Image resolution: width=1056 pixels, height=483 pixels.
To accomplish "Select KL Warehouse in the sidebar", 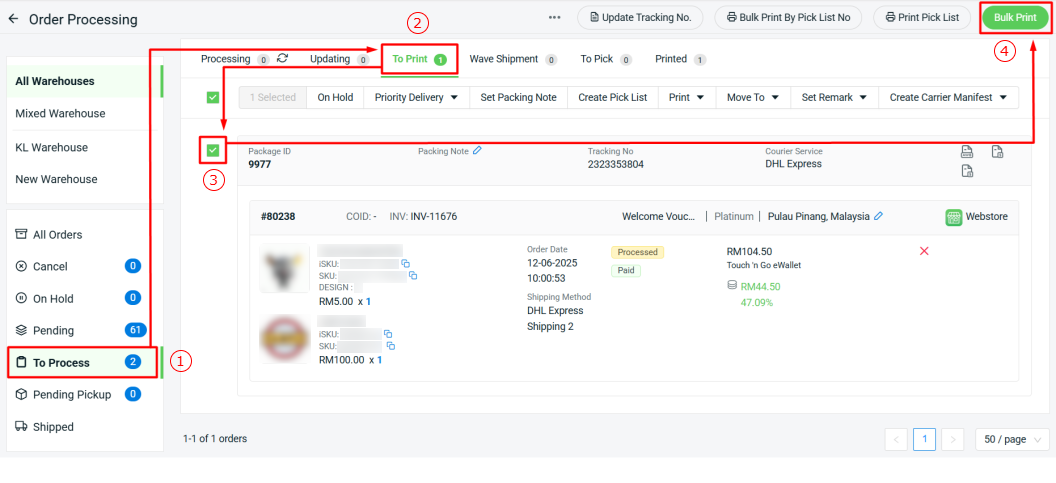I will (84, 147).
